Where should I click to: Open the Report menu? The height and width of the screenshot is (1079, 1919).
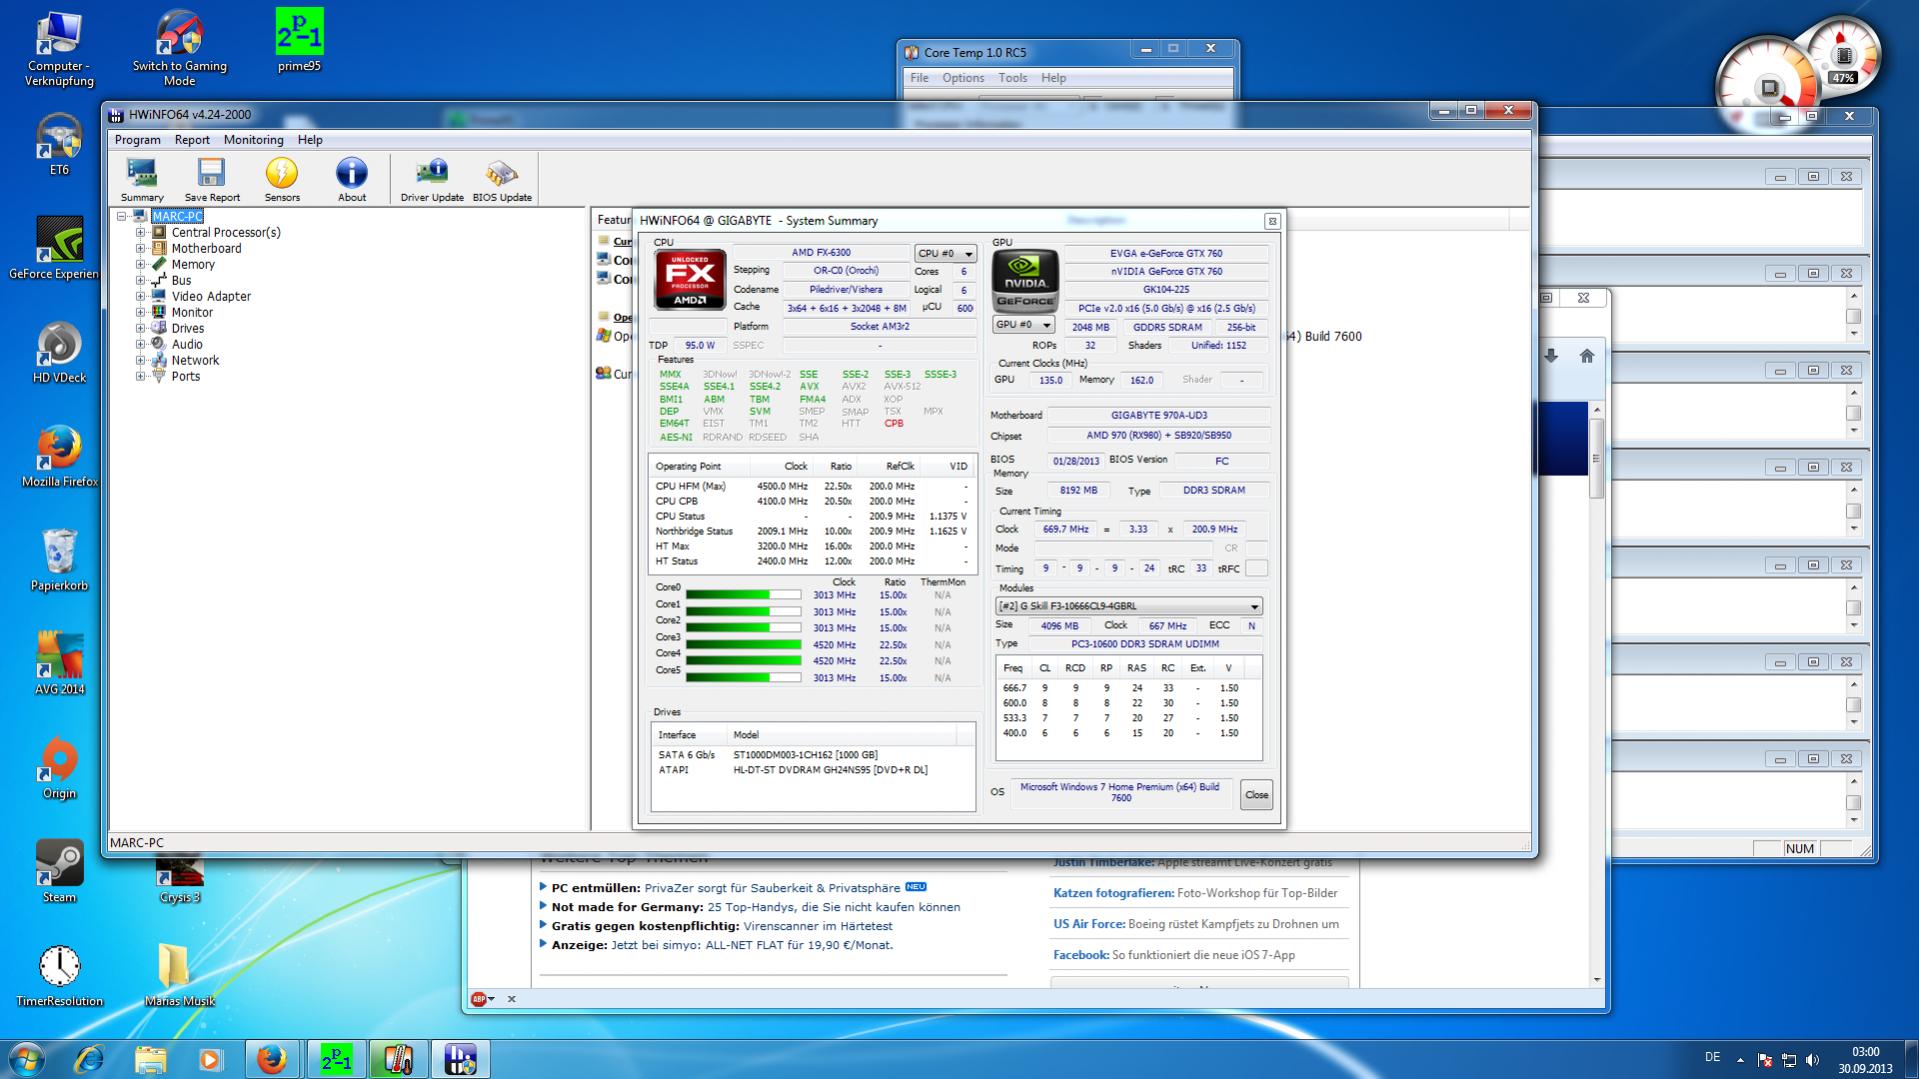(192, 140)
